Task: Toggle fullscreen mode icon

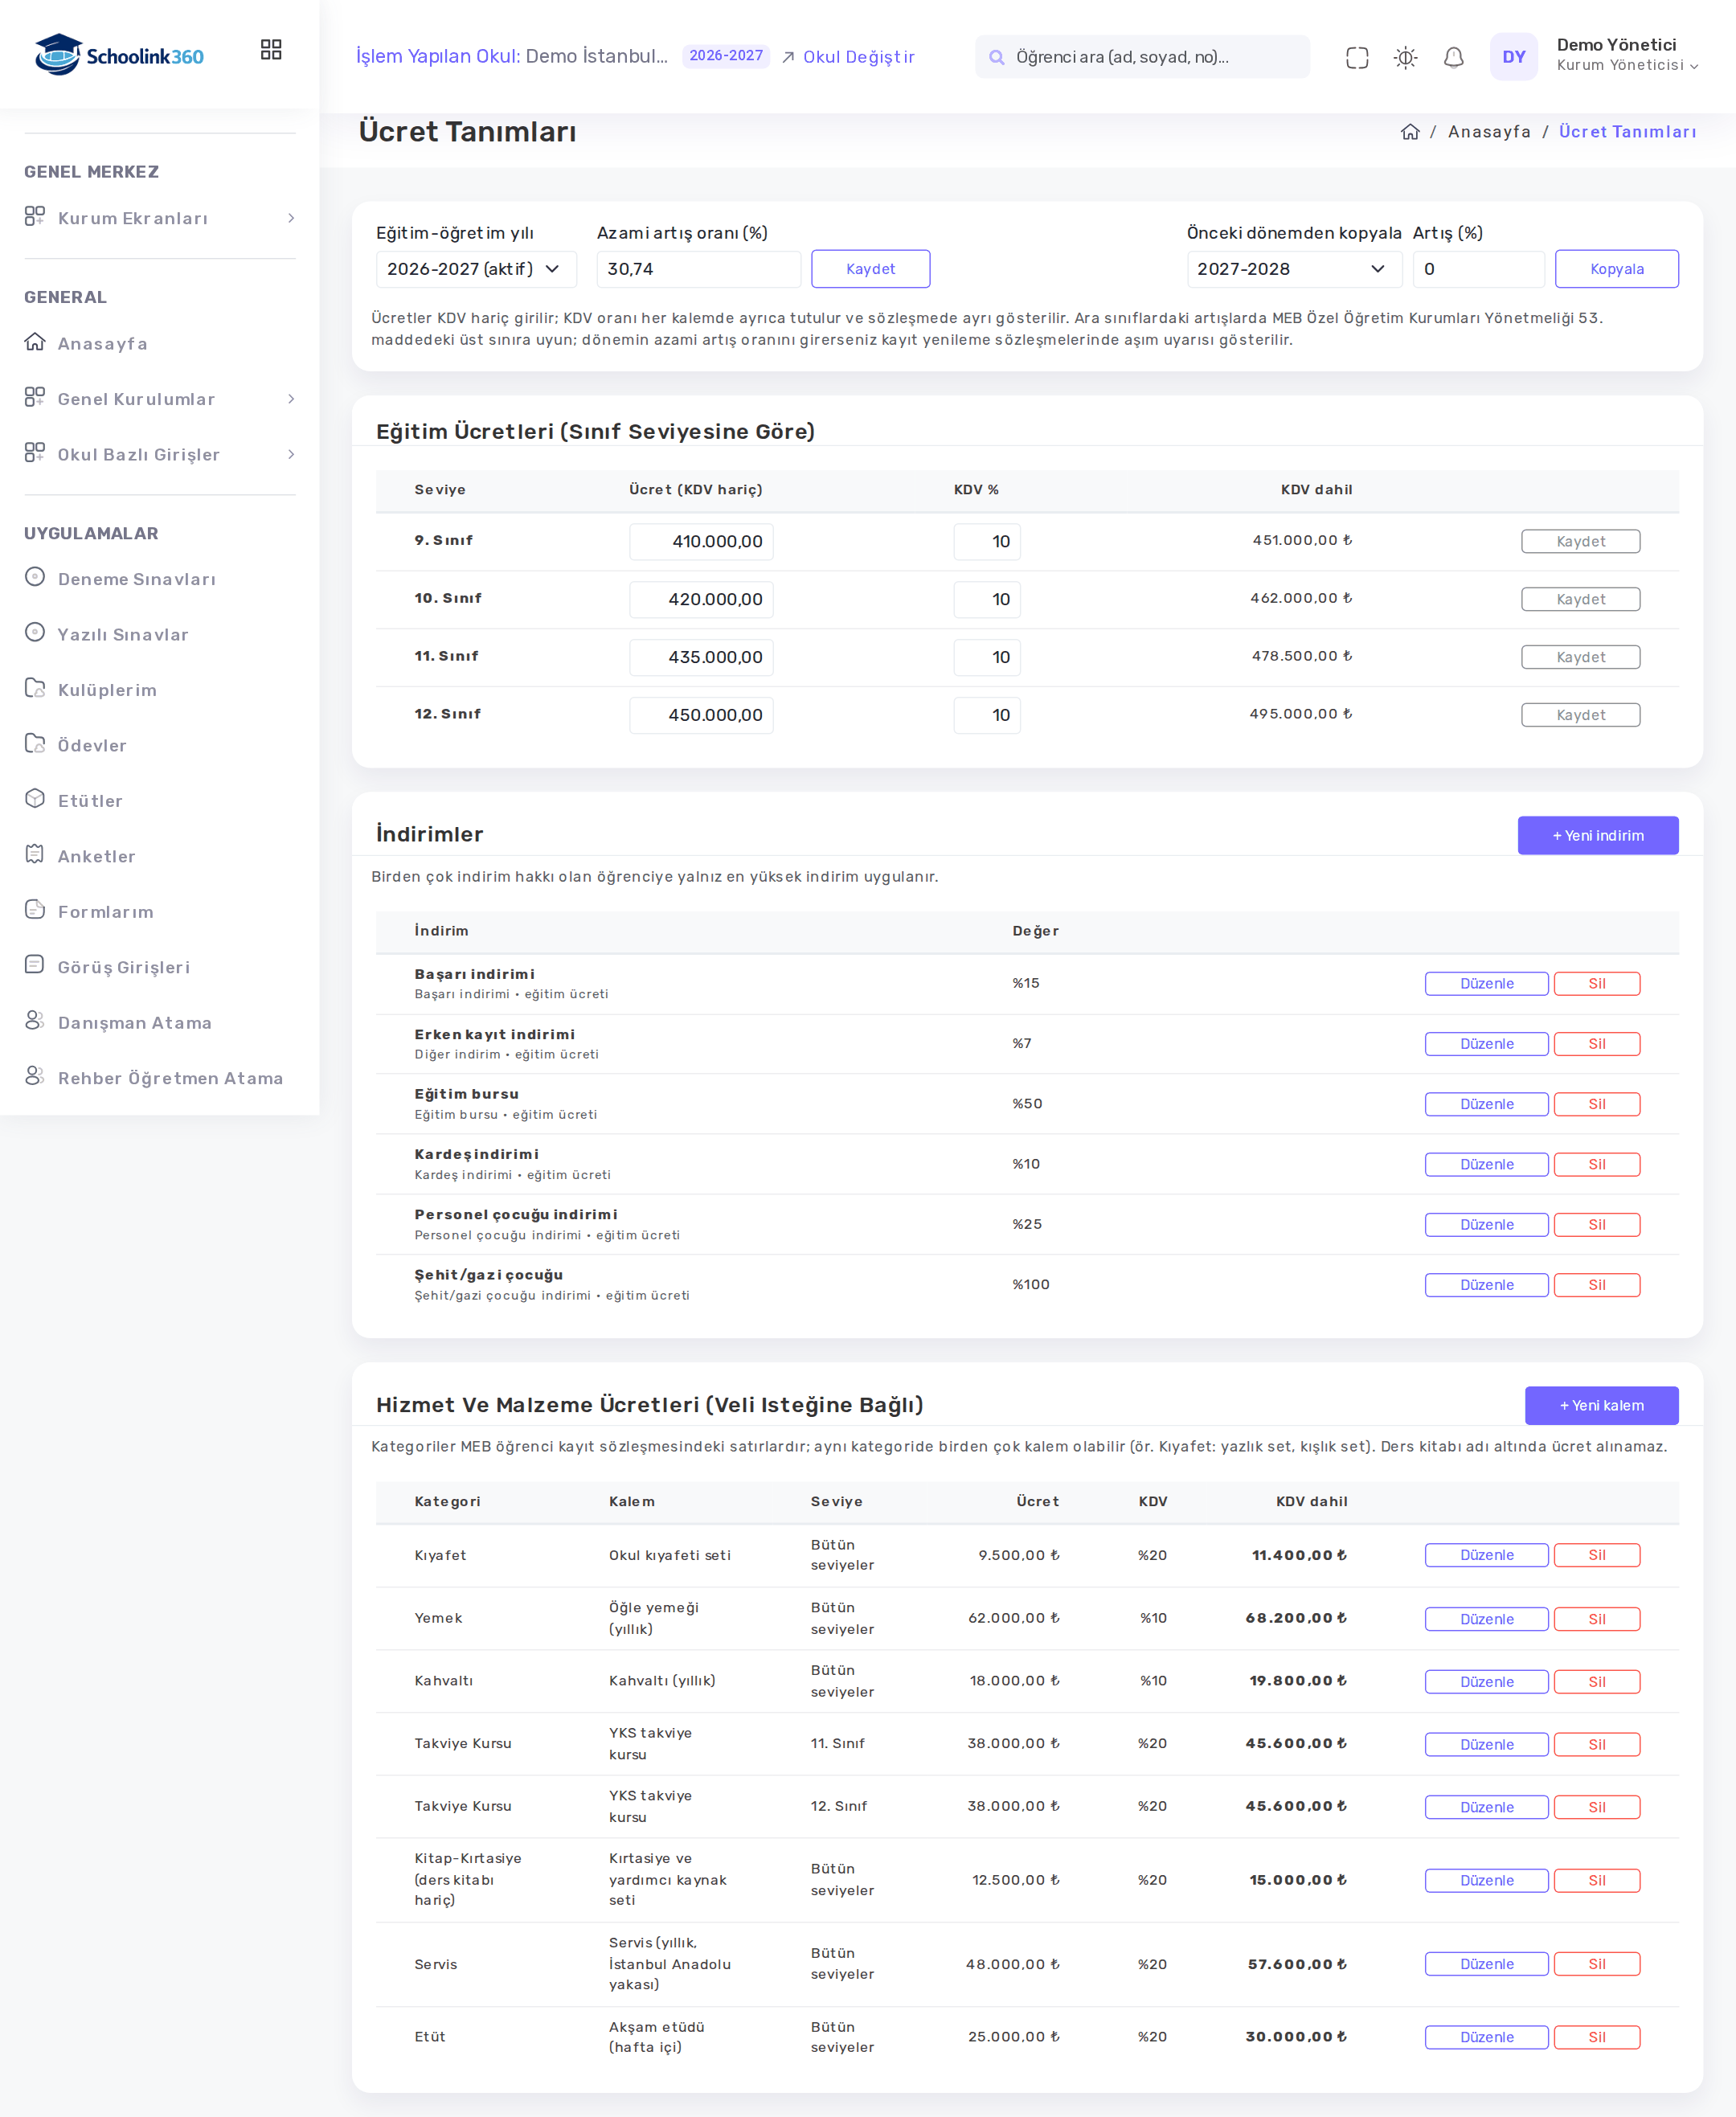Action: coord(1357,57)
